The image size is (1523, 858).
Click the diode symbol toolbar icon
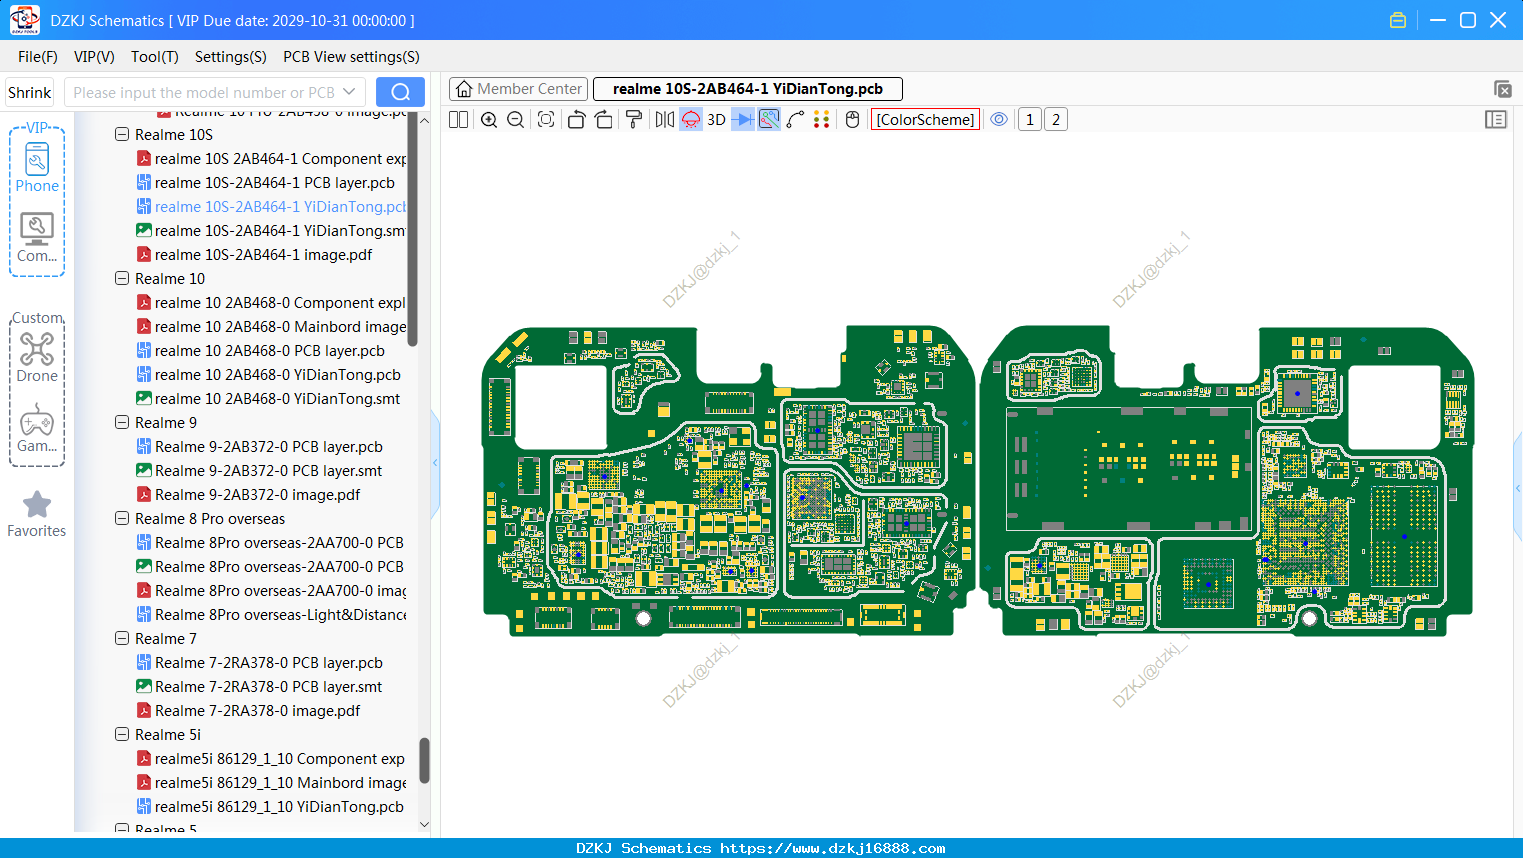pyautogui.click(x=743, y=120)
